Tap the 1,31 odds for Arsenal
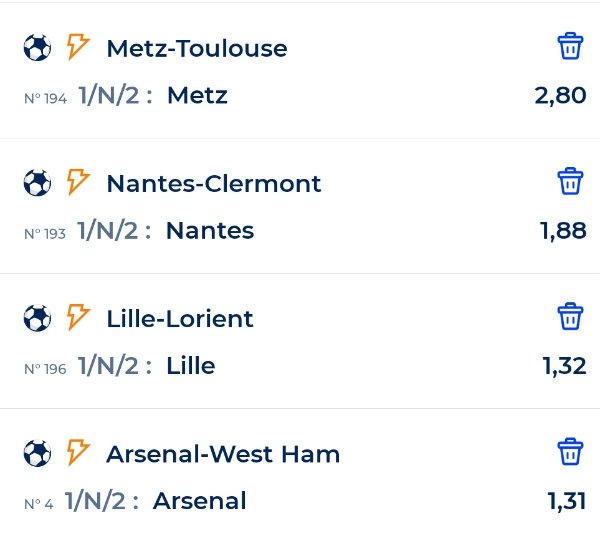600x536 pixels. (x=567, y=501)
